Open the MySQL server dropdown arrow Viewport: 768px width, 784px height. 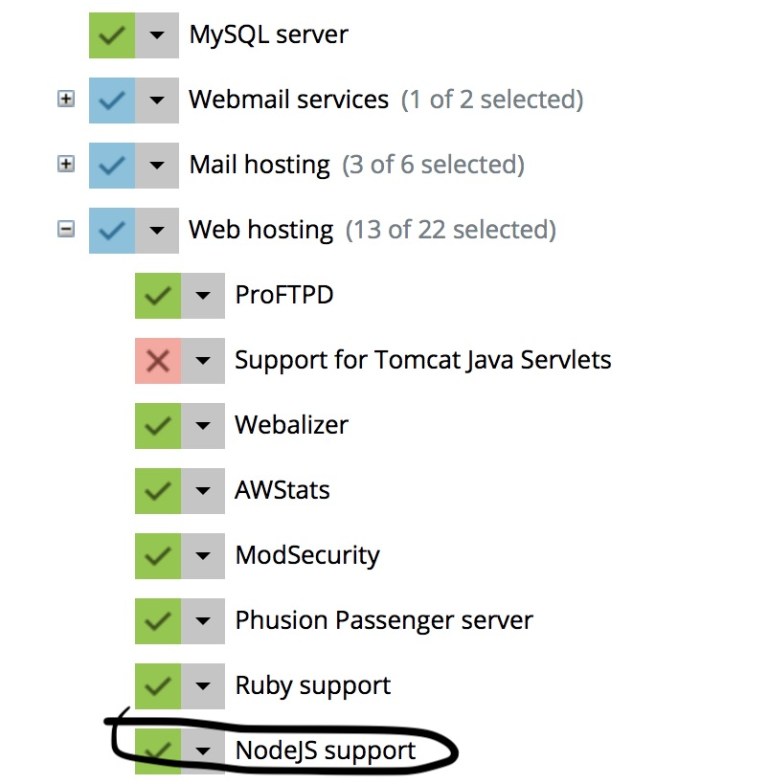(157, 36)
